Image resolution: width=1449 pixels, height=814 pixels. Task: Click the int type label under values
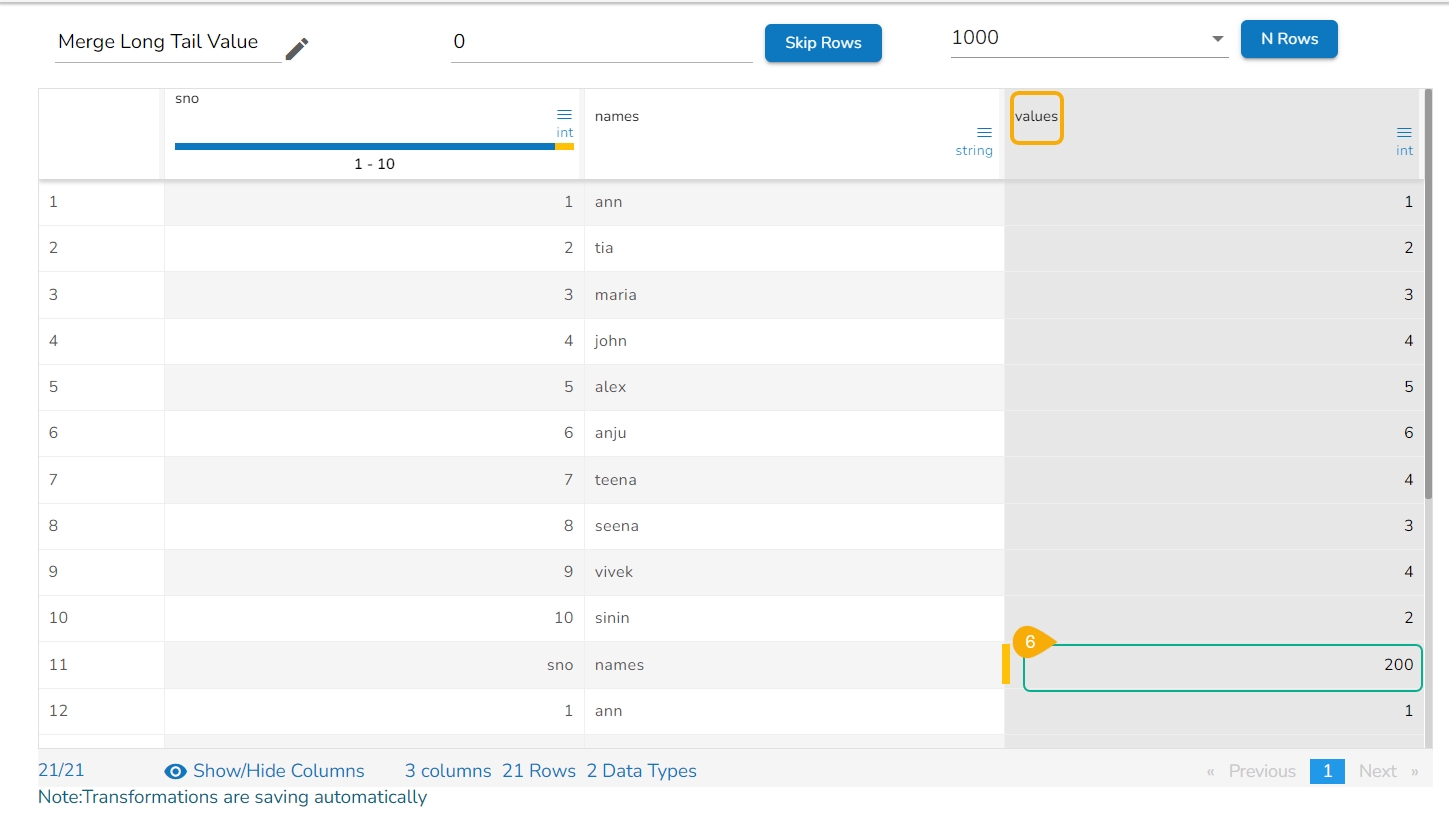click(1405, 150)
